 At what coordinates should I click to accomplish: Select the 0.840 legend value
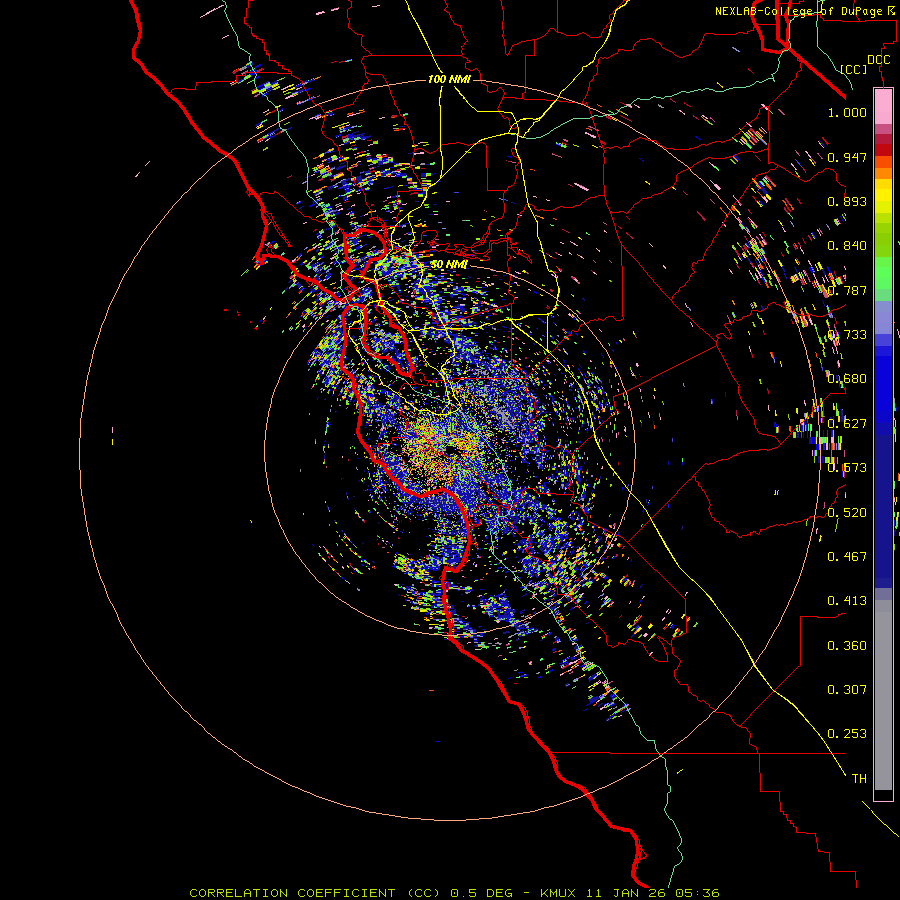(847, 246)
